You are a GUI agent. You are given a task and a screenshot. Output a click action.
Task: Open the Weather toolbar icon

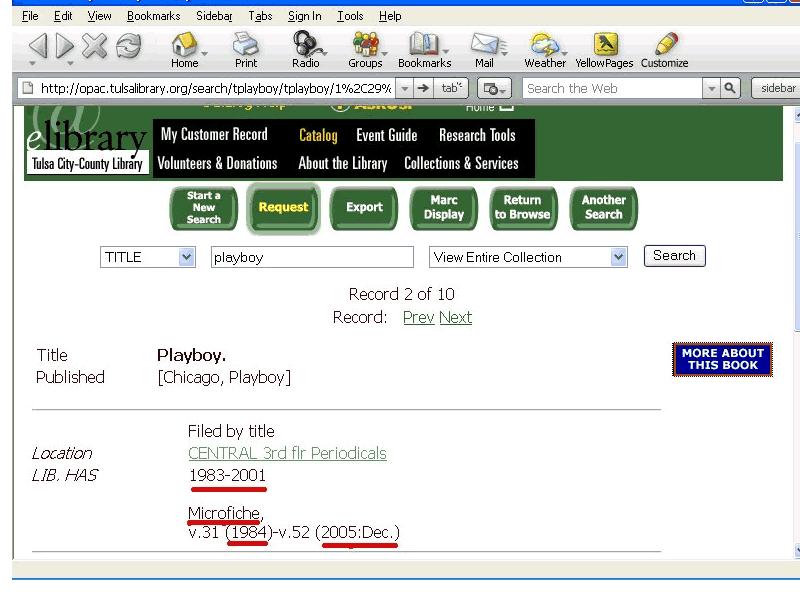pyautogui.click(x=545, y=50)
